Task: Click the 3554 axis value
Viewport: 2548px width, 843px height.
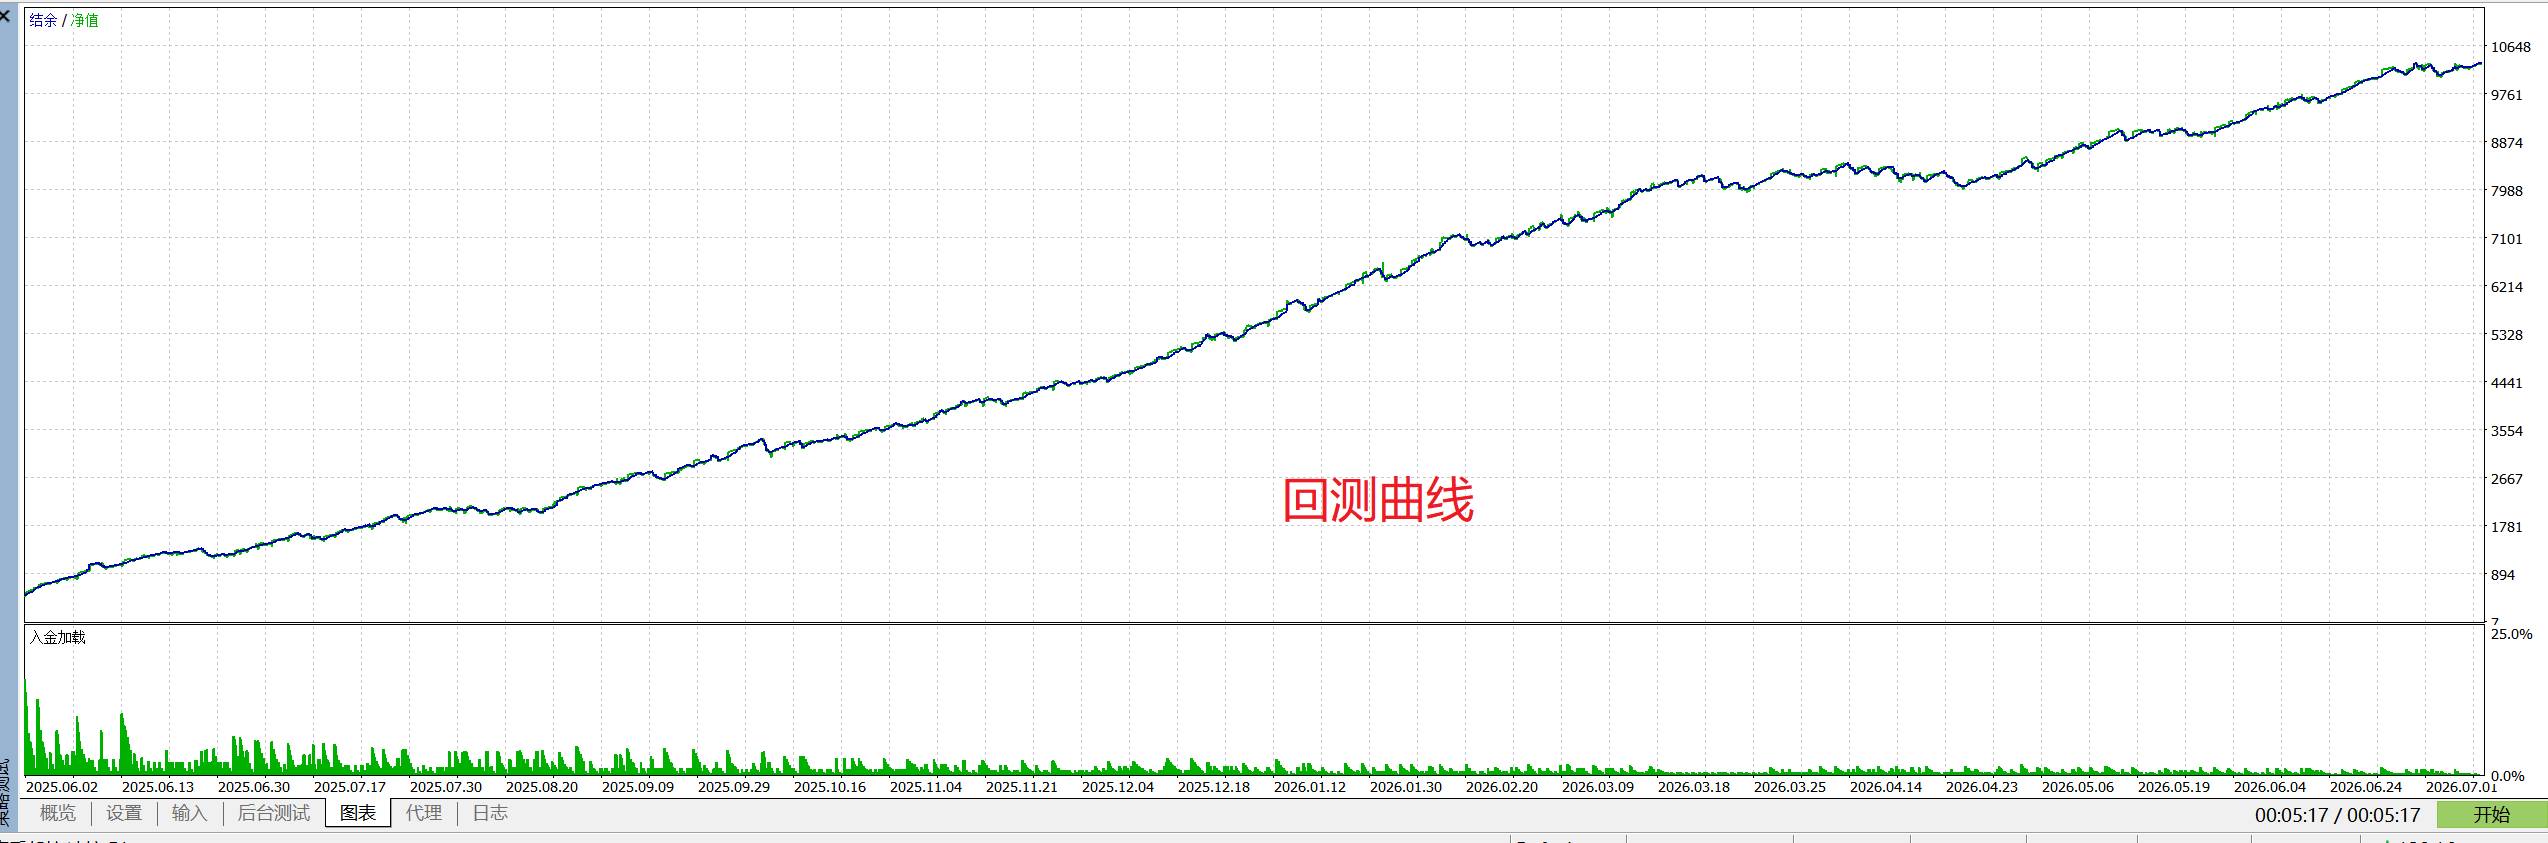Action: (2507, 431)
